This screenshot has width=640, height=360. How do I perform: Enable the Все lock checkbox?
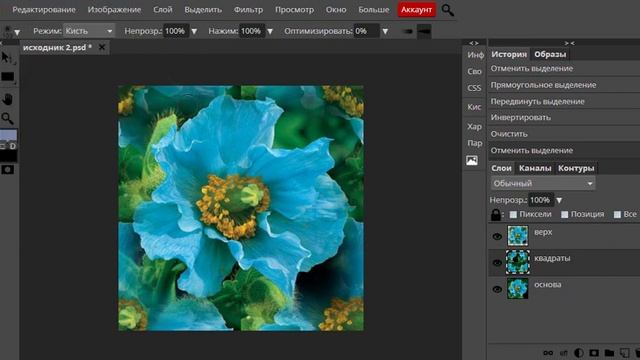617,214
